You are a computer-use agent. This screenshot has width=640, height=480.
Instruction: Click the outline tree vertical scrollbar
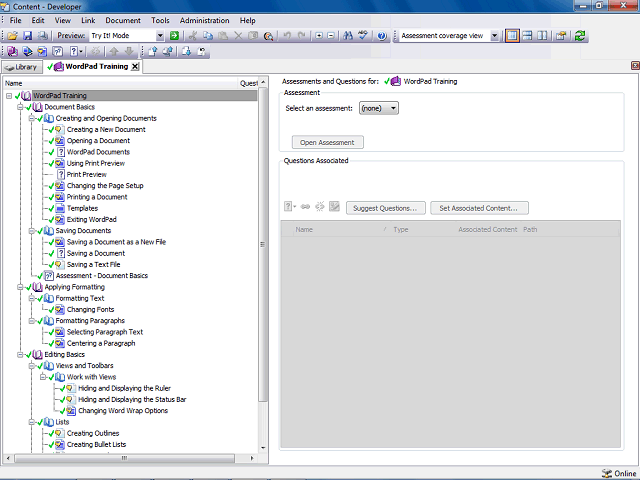263,245
